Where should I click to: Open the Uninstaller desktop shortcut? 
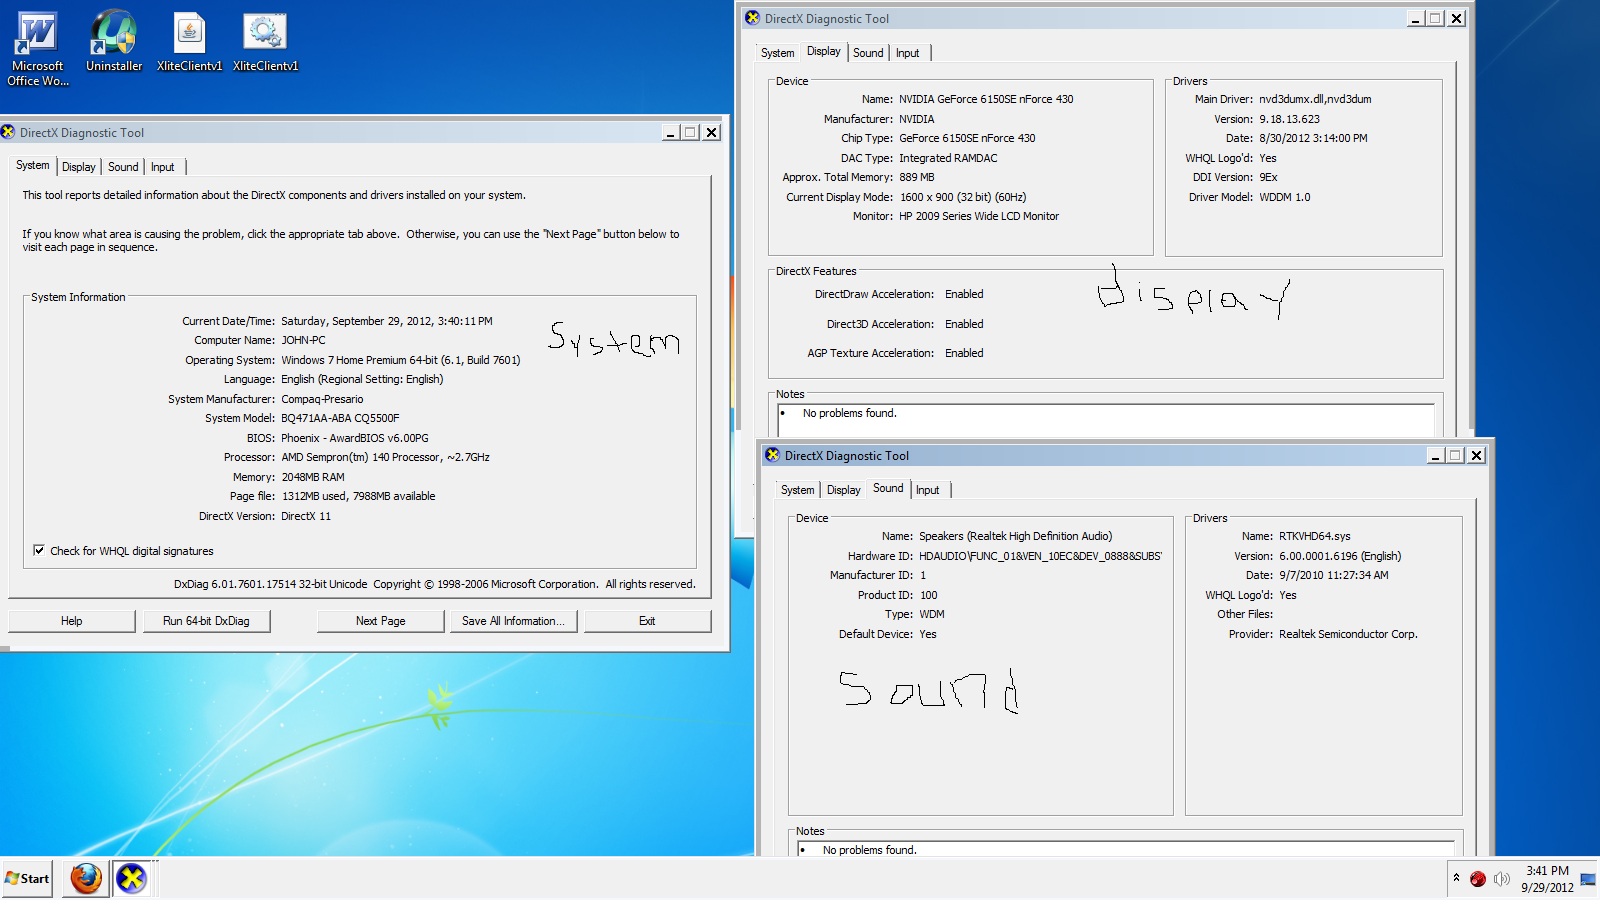pos(114,42)
